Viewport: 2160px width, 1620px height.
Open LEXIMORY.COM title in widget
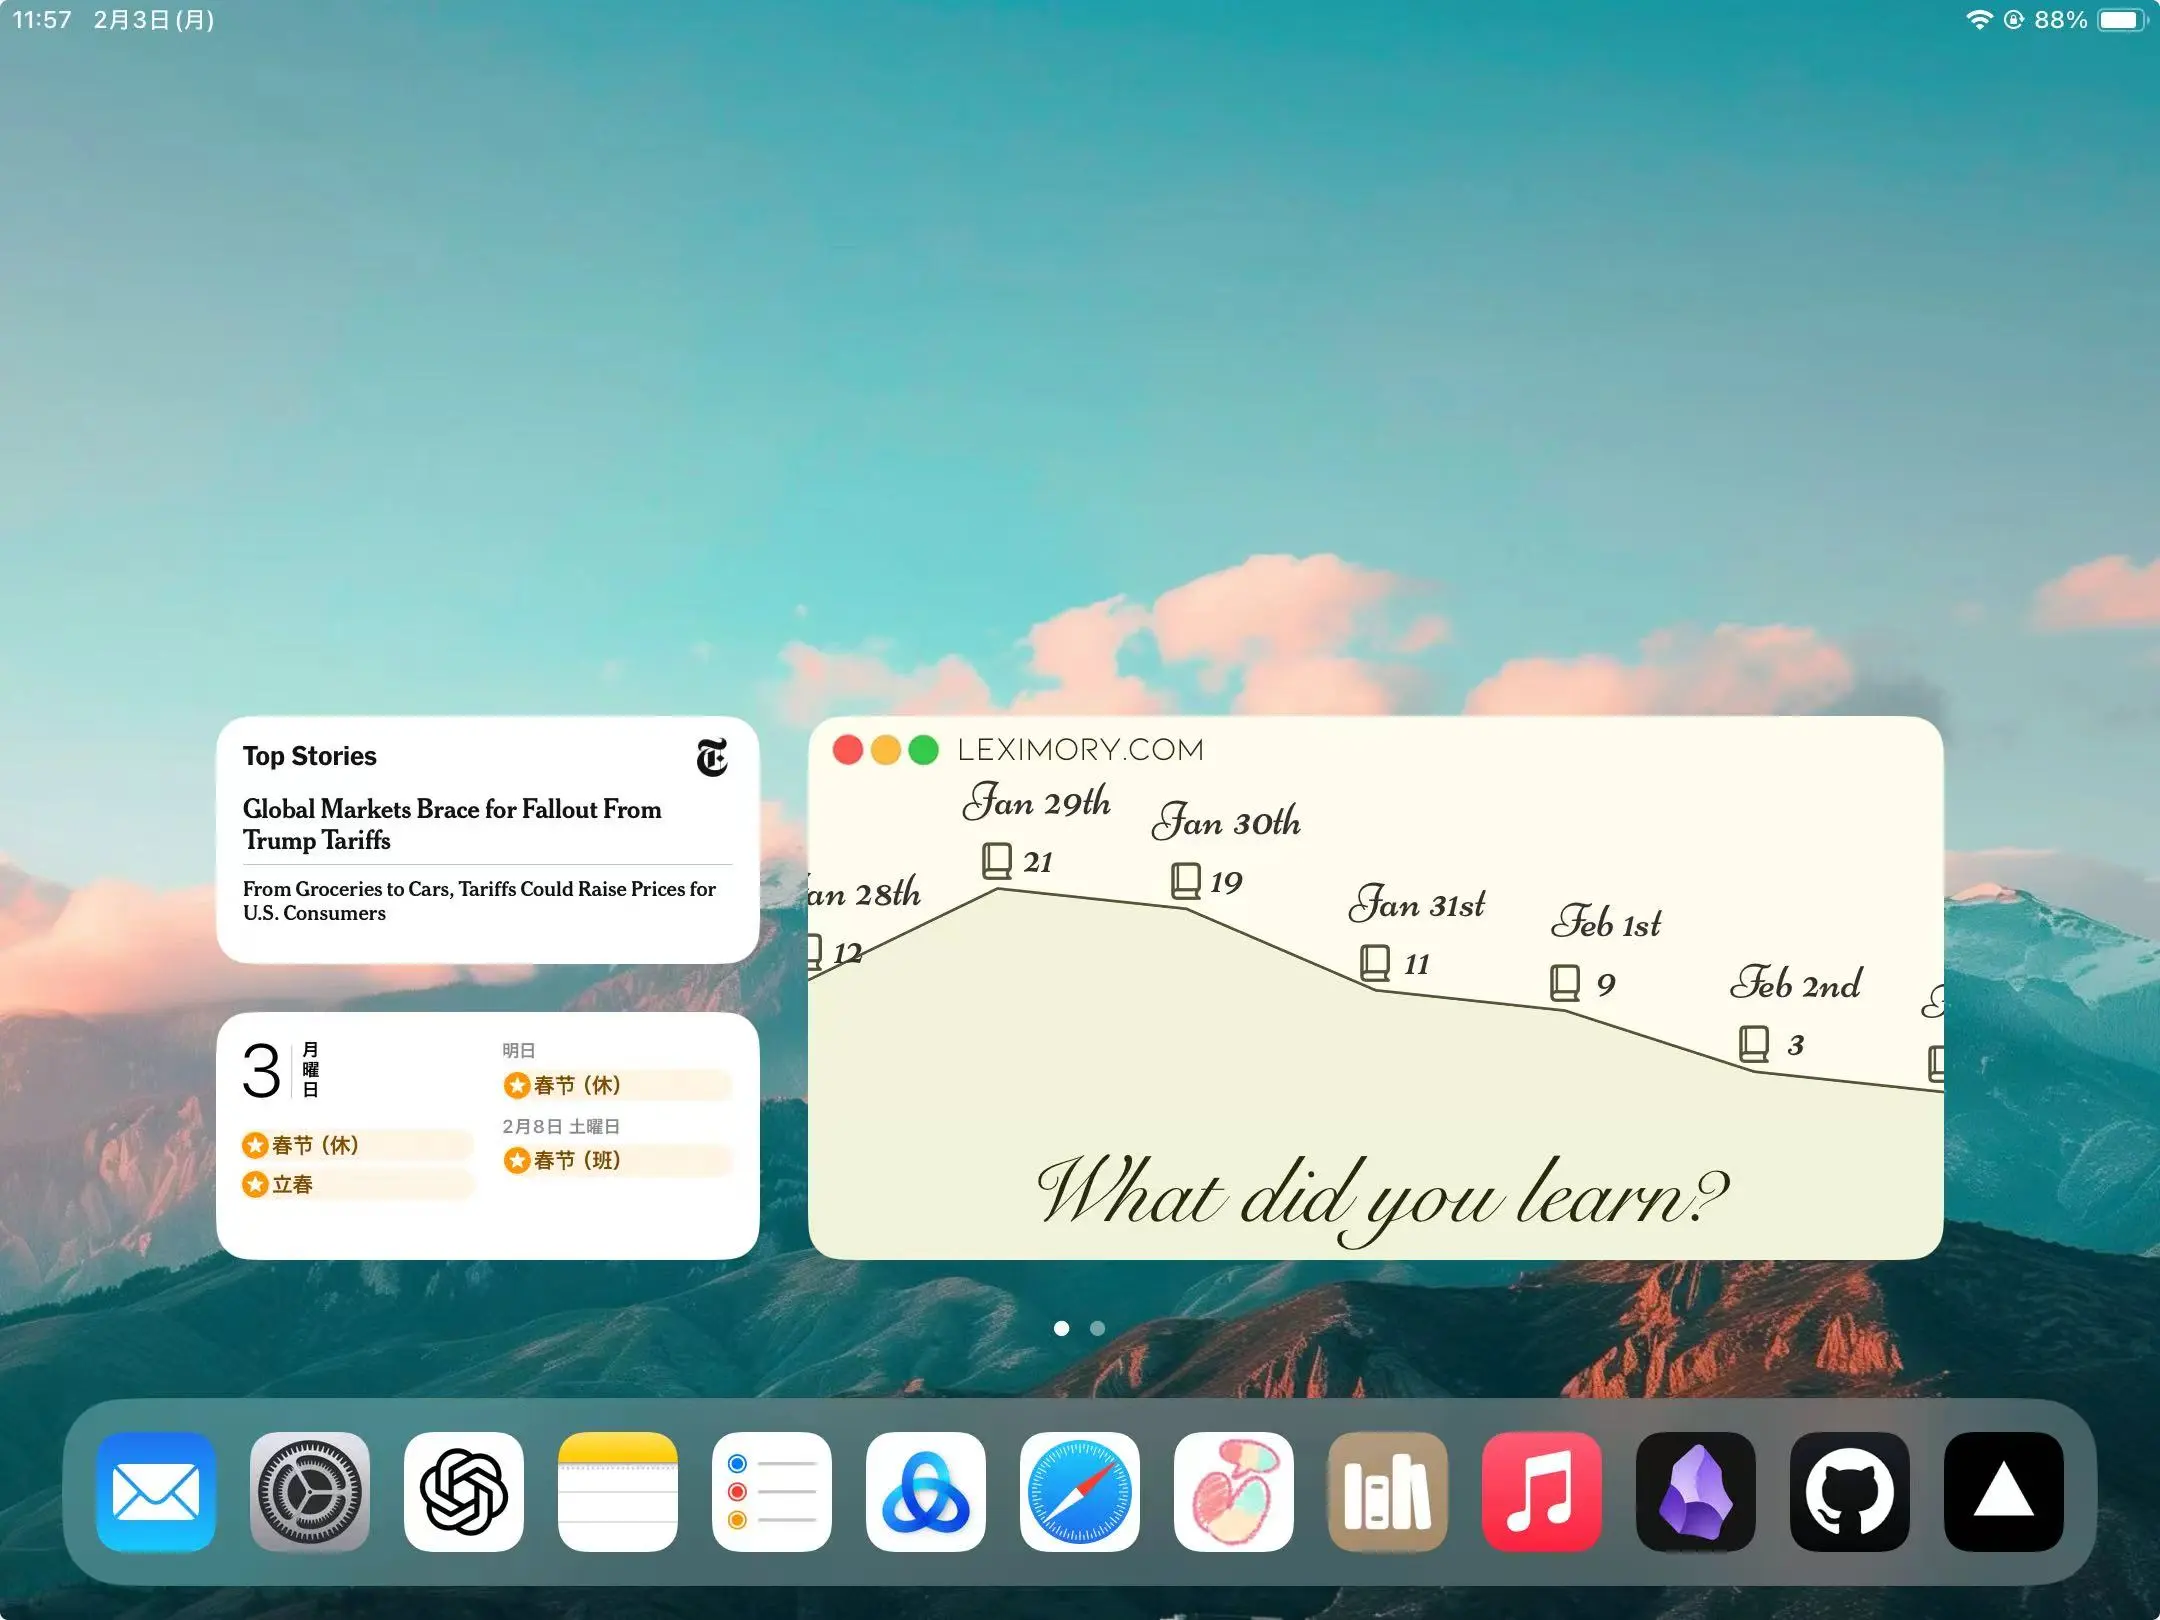point(1080,749)
